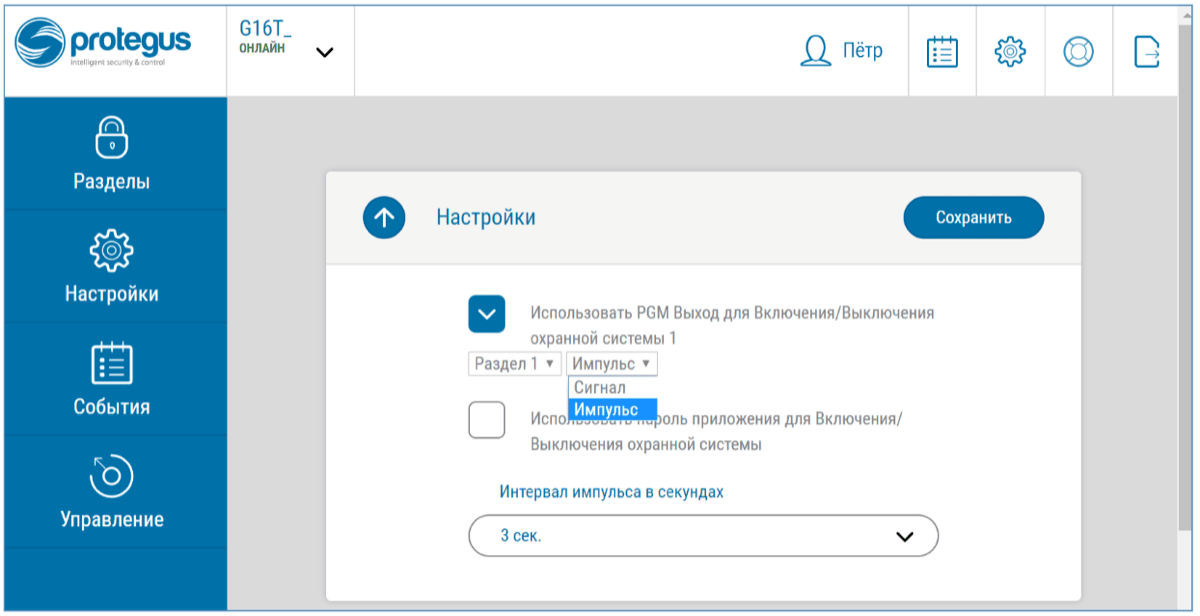
Task: Click the Protegus logo
Action: [103, 46]
